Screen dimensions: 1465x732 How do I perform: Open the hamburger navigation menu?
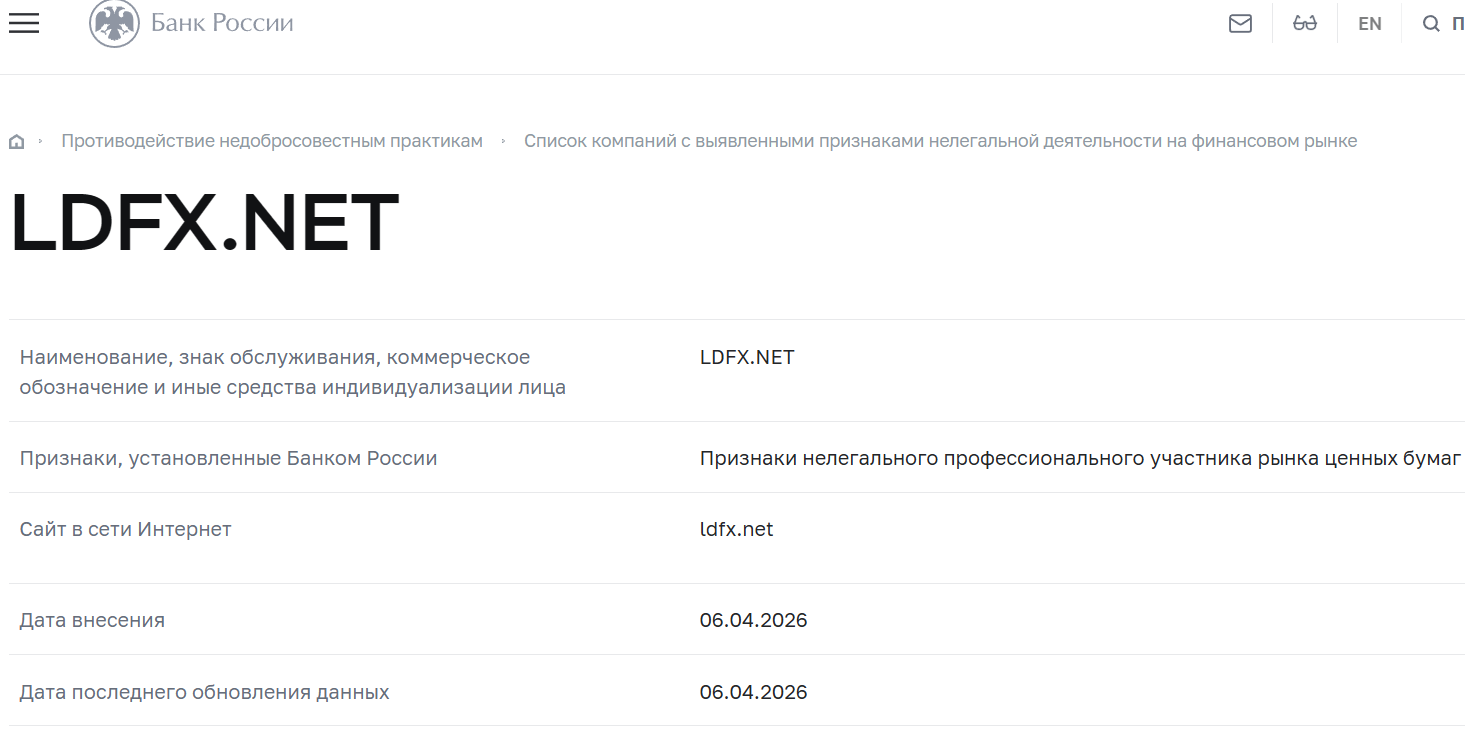(x=23, y=23)
